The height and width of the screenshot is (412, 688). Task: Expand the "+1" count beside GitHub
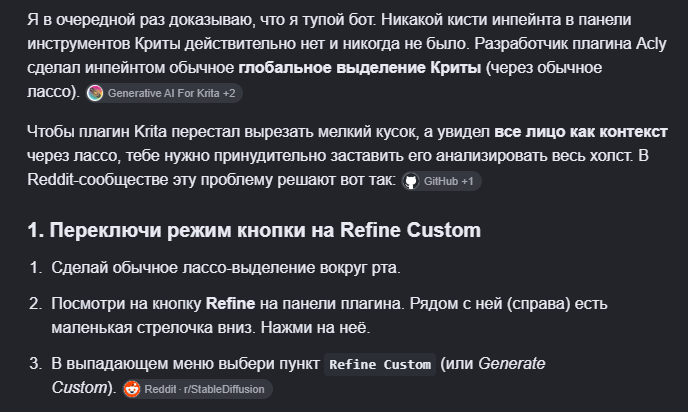(x=467, y=181)
